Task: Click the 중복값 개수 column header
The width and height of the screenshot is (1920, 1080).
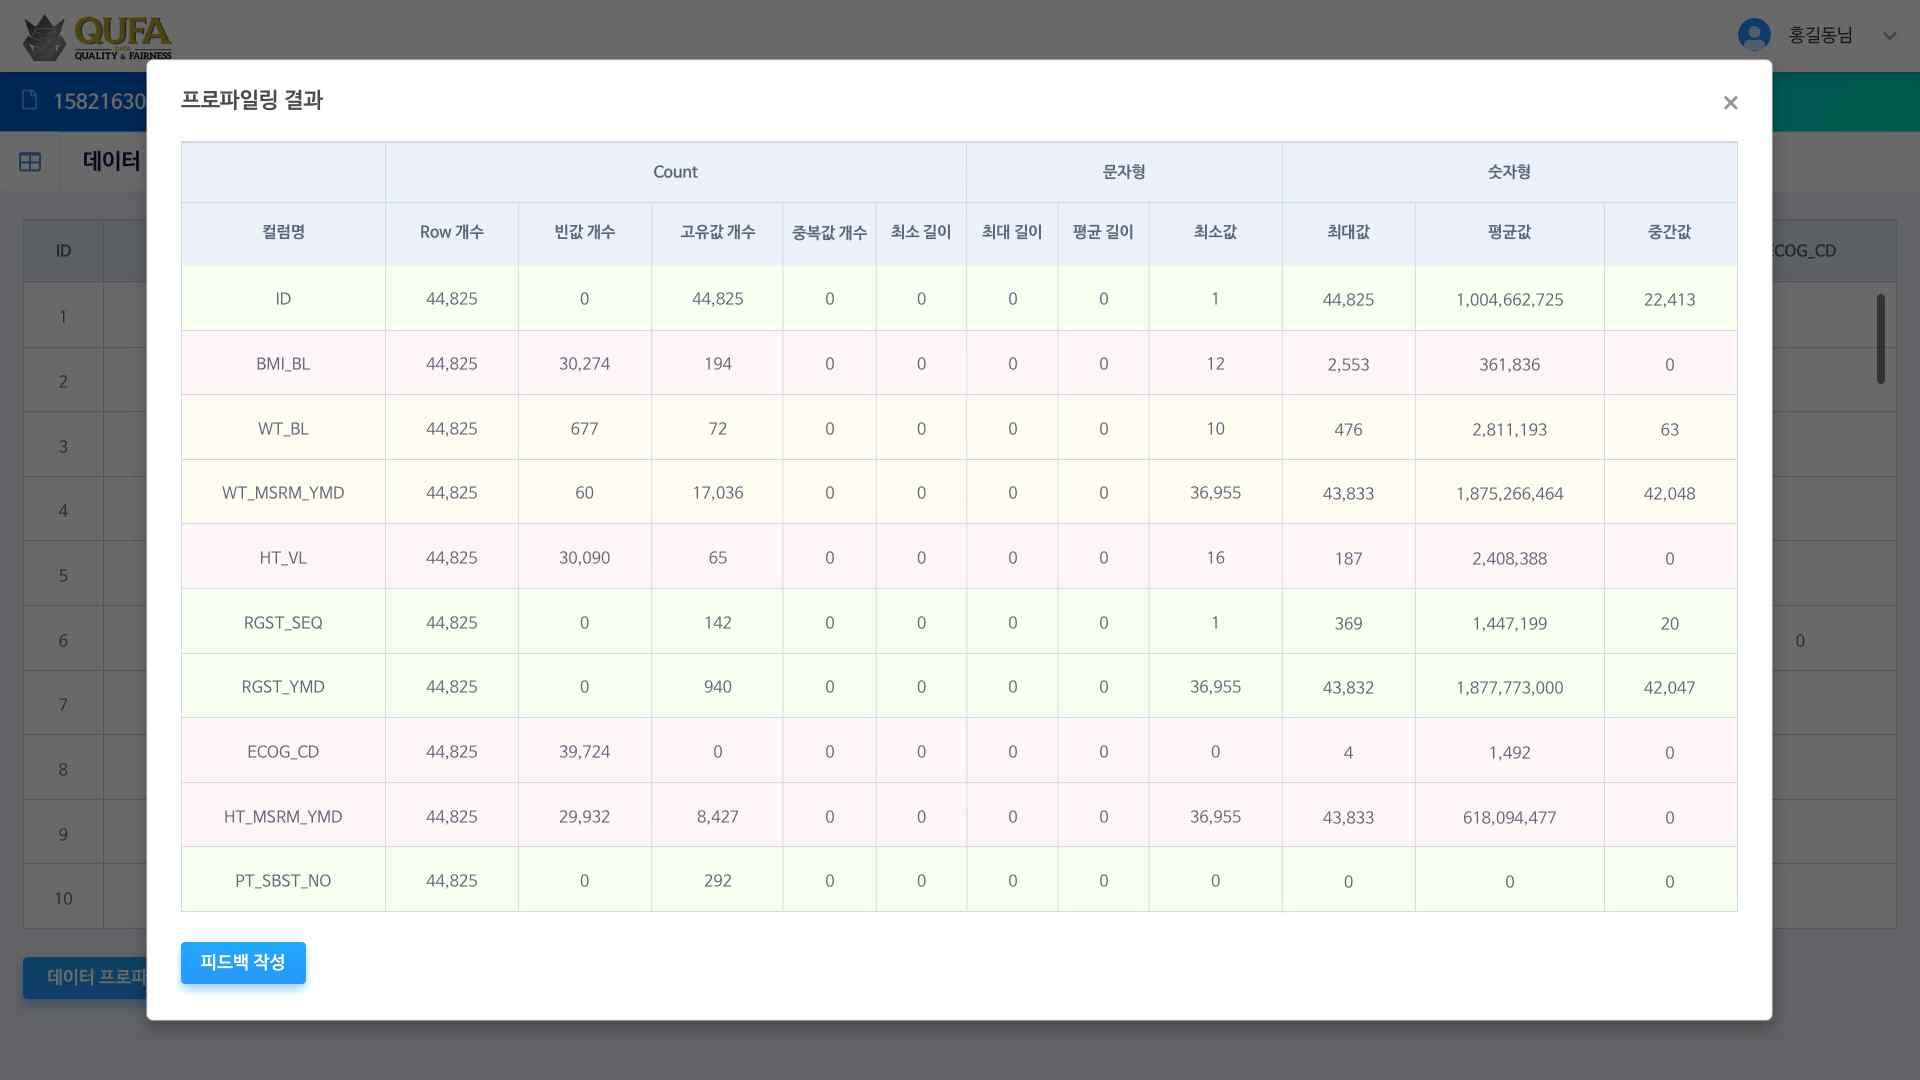Action: click(829, 232)
